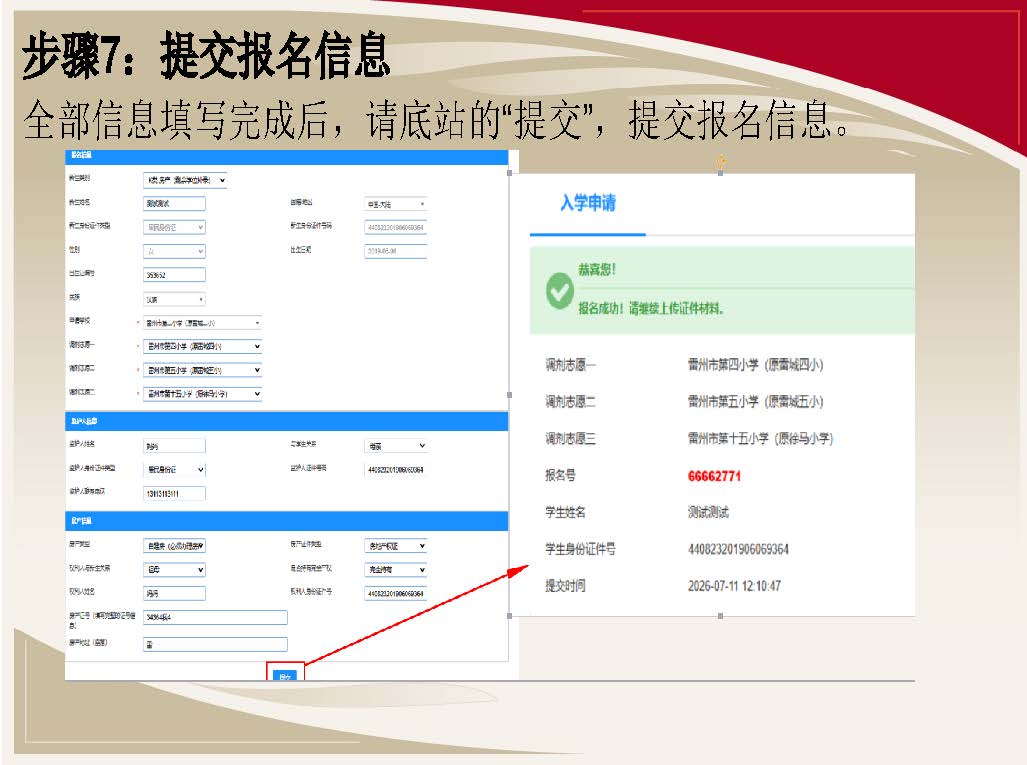The width and height of the screenshot is (1027, 765).
Task: Click the red registration number 66662771
Action: pos(714,476)
